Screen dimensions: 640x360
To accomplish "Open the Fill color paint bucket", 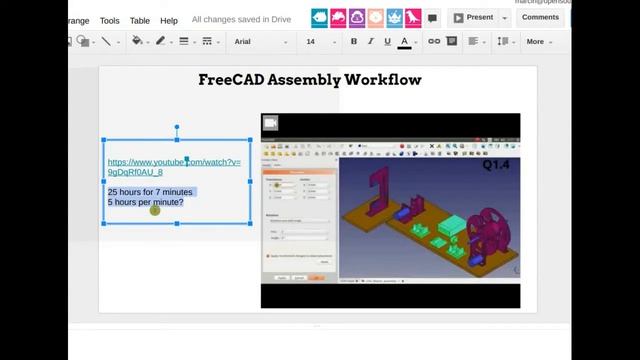I will [137, 40].
